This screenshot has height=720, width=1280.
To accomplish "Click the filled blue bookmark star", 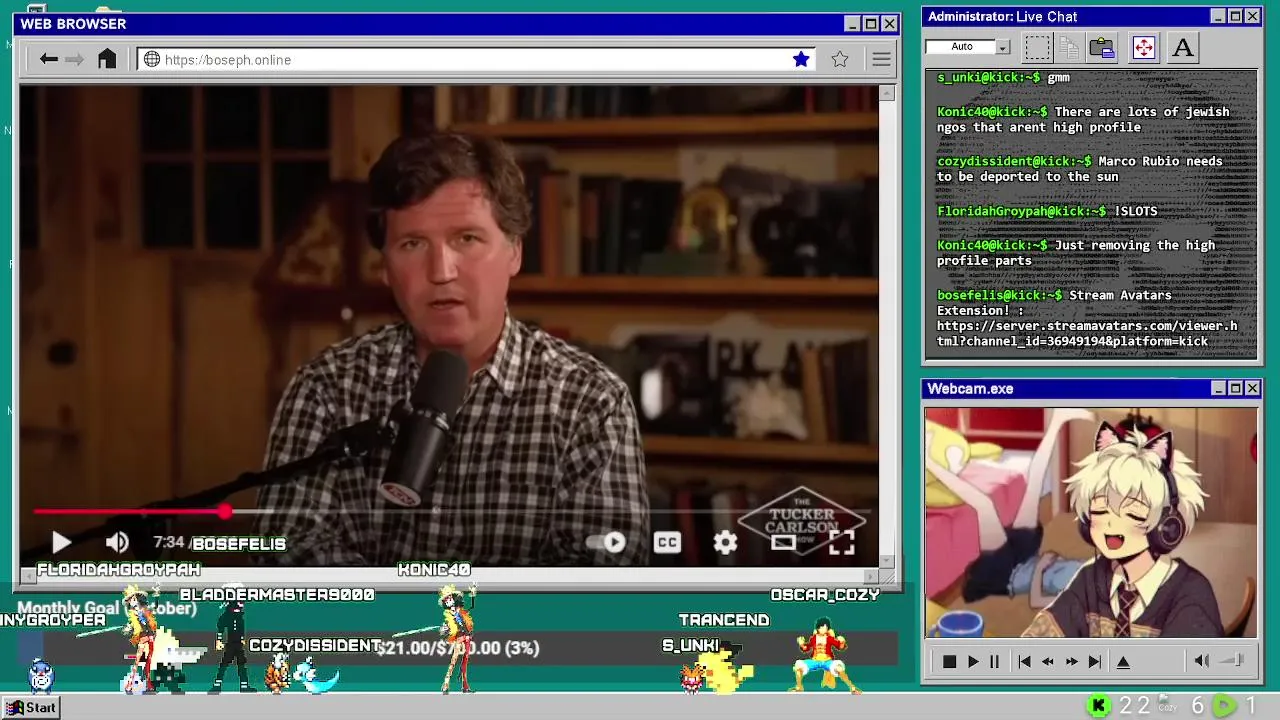I will point(801,60).
